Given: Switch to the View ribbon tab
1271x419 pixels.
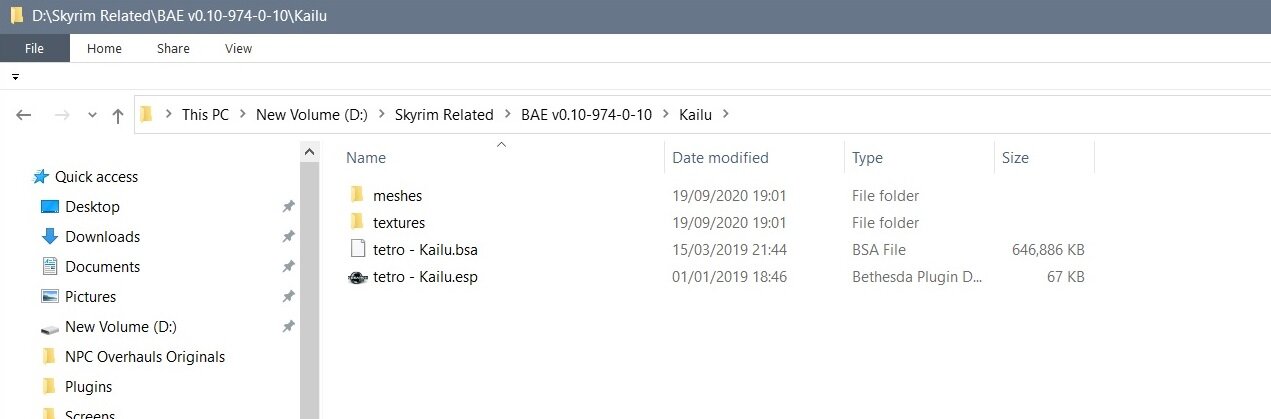Looking at the screenshot, I should (x=238, y=48).
